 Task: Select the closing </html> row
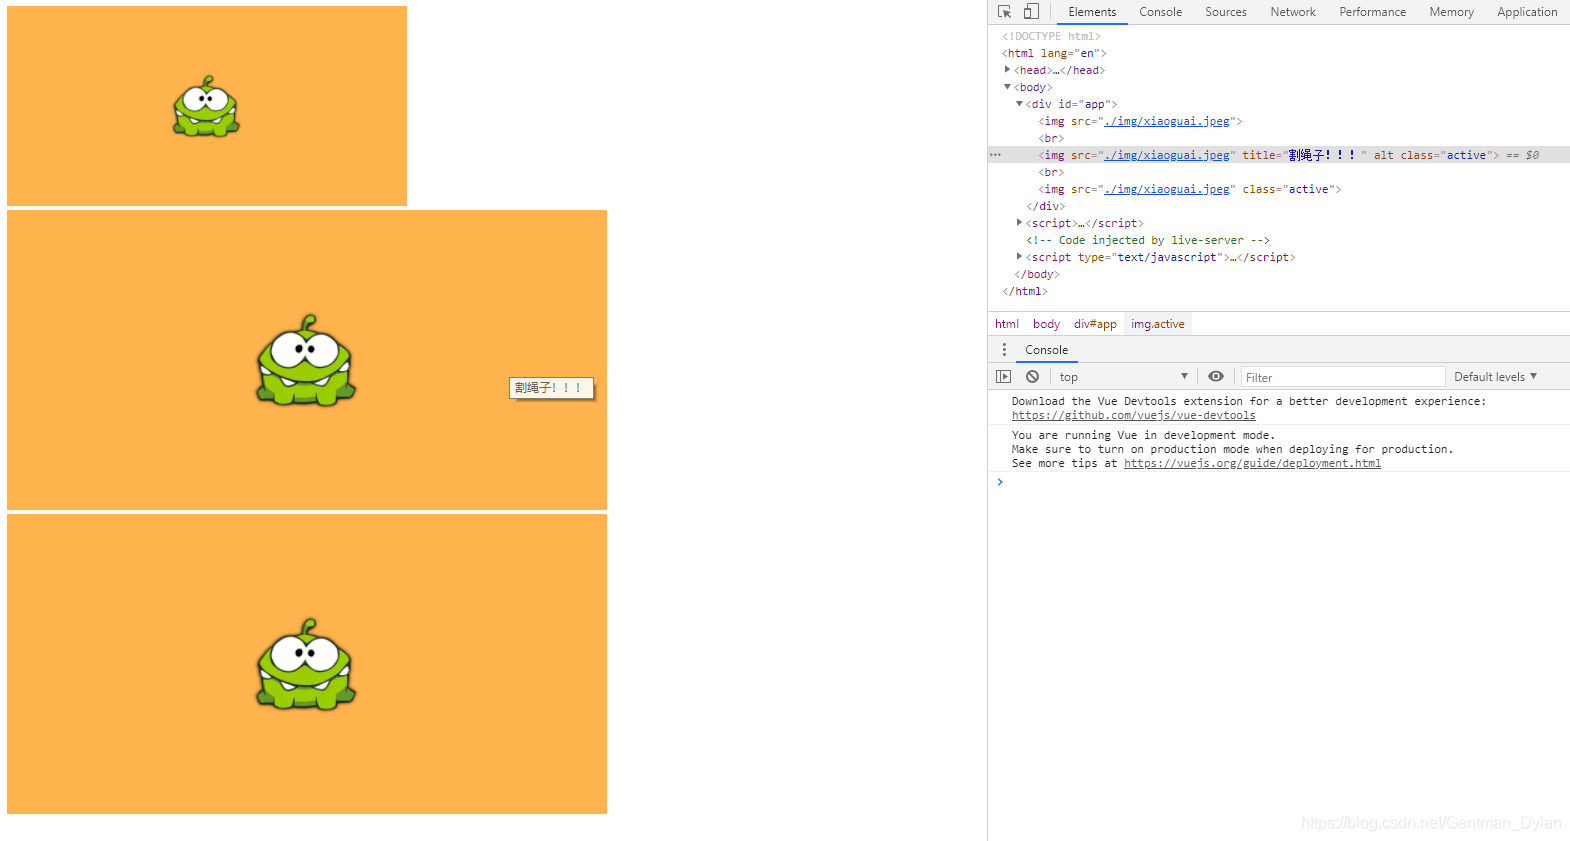pyautogui.click(x=1025, y=291)
